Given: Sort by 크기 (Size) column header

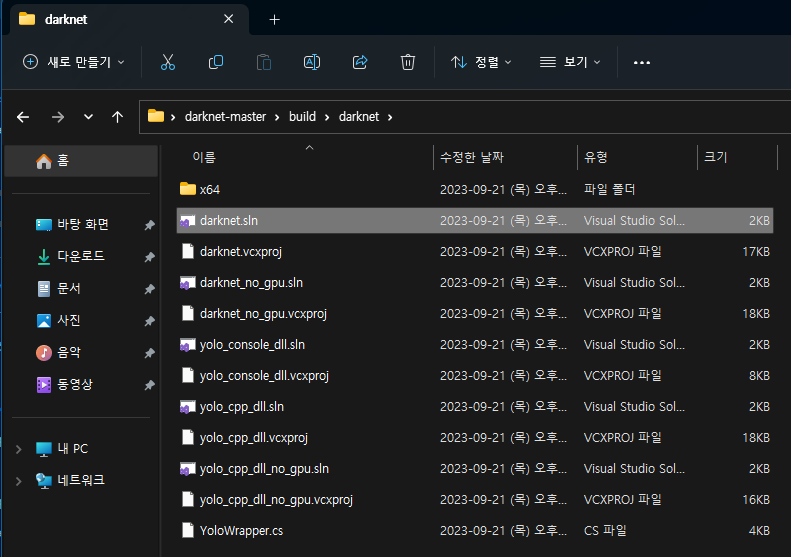Looking at the screenshot, I should 716,157.
